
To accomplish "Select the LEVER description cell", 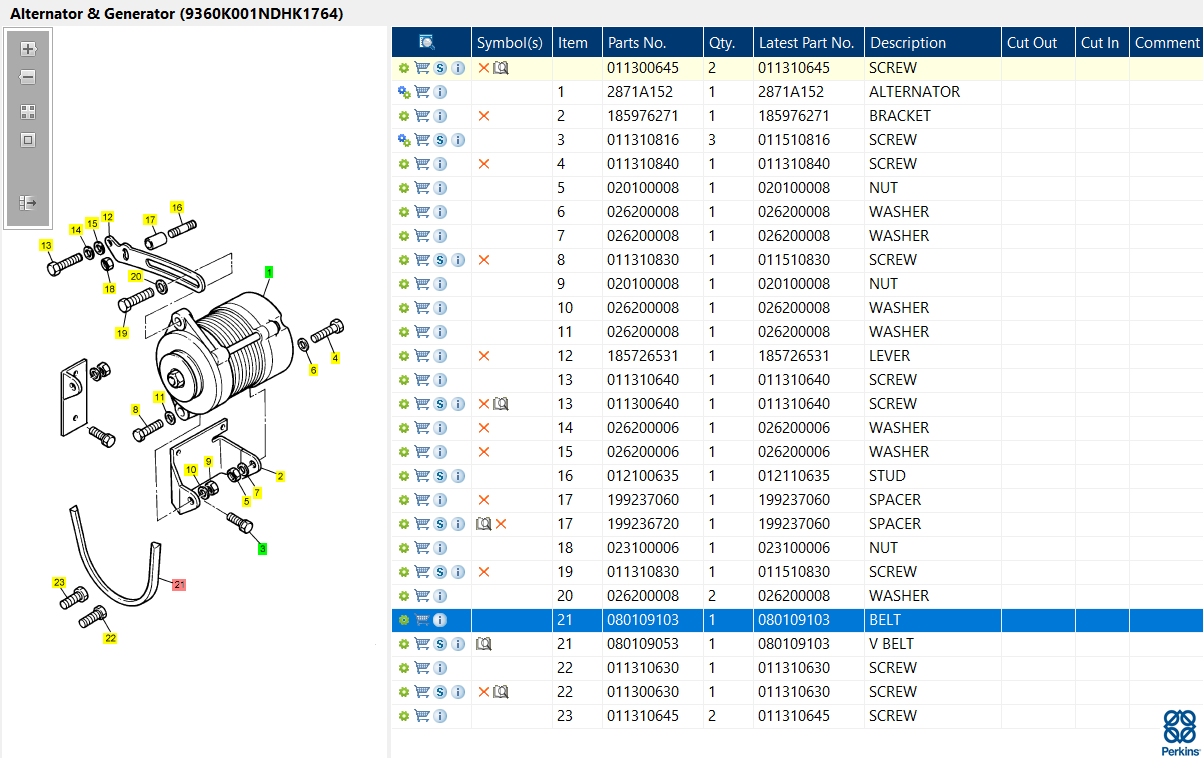I will coord(933,356).
